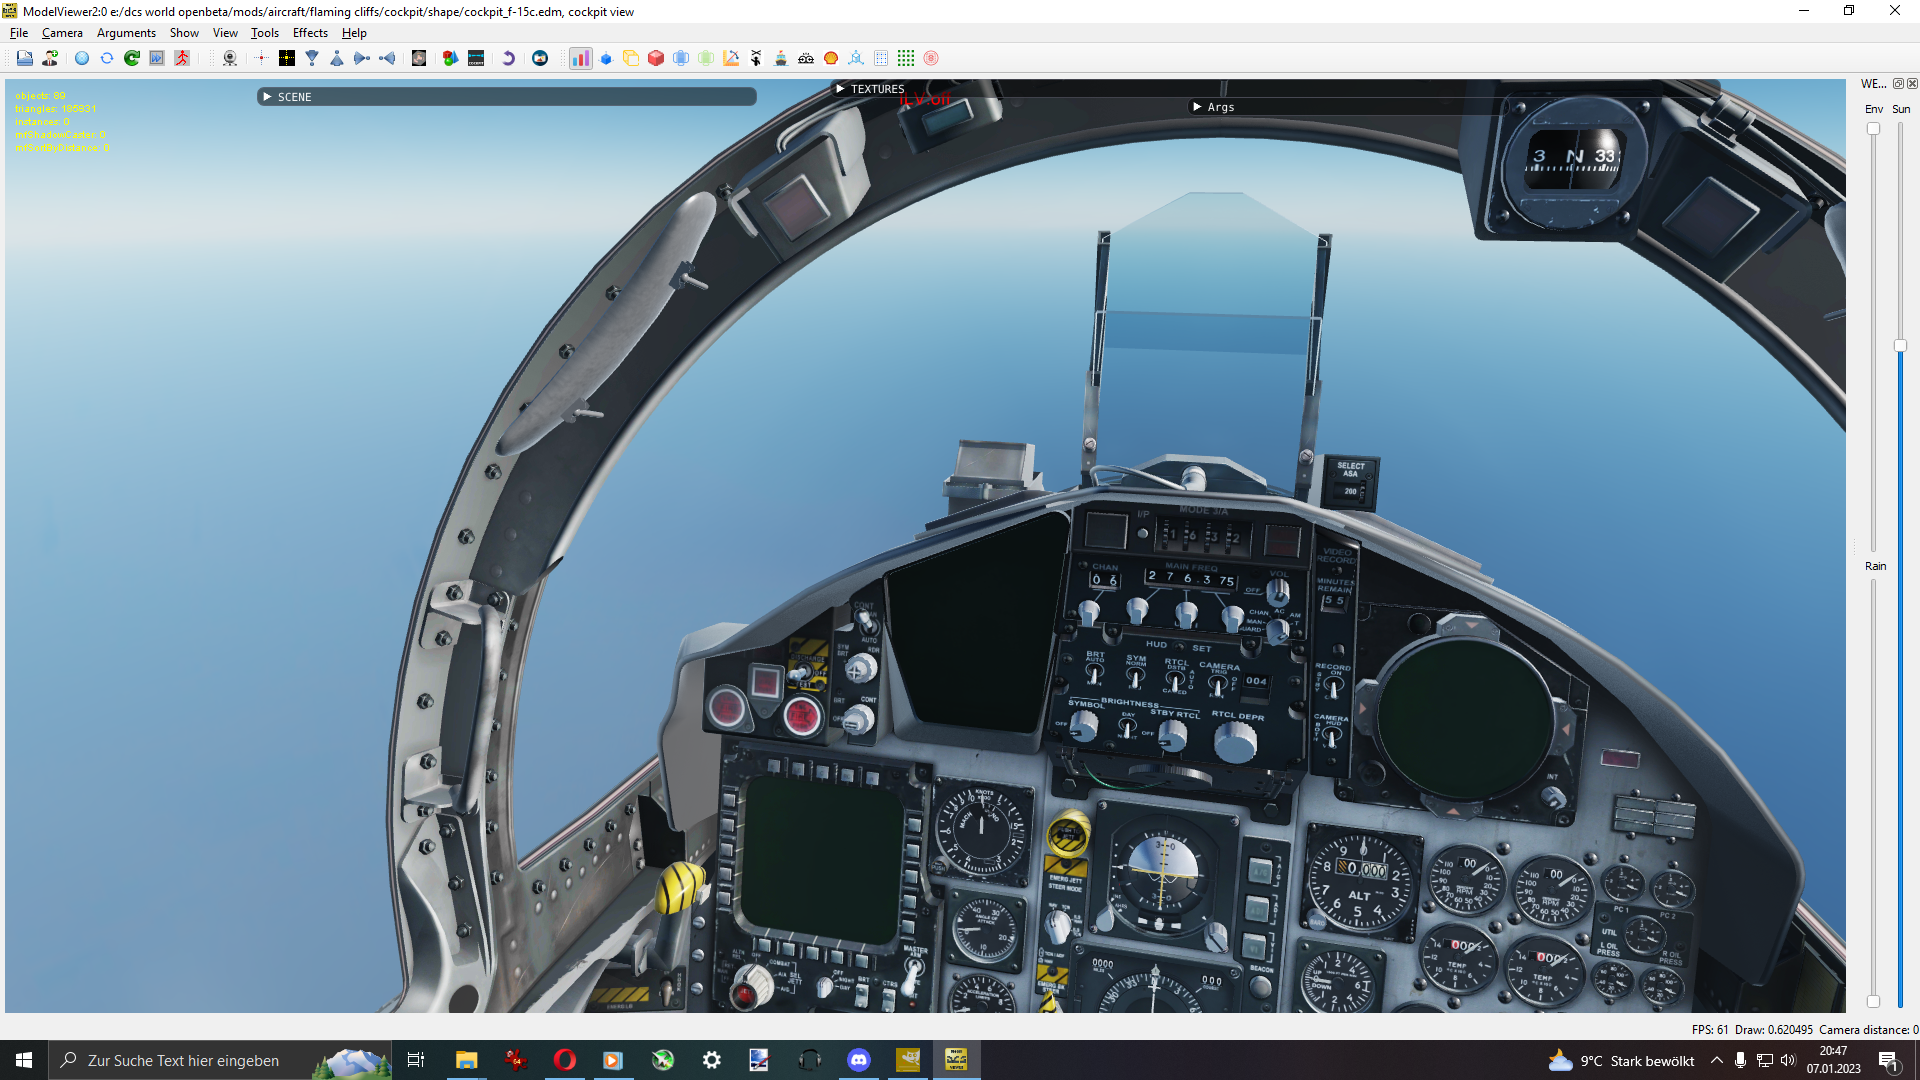Click the blue left-facing cone icon
1920x1080 pixels.
pyautogui.click(x=387, y=58)
